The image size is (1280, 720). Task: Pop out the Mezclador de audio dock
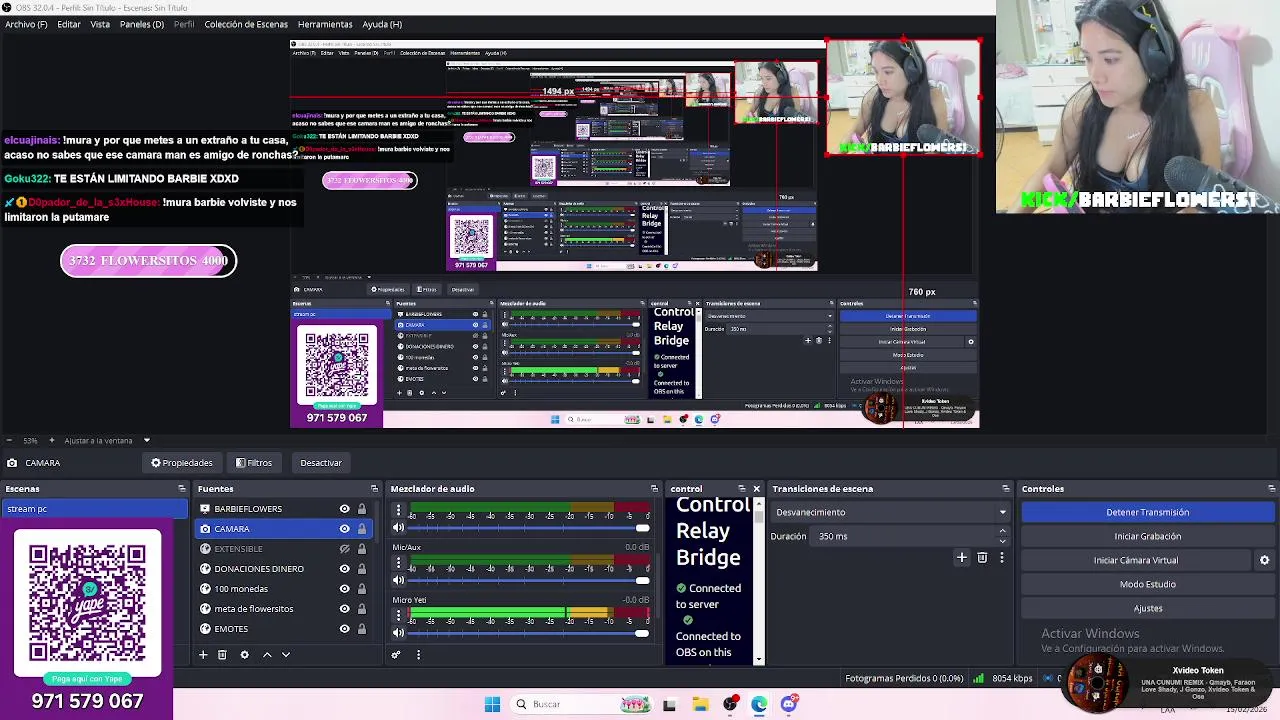[654, 489]
